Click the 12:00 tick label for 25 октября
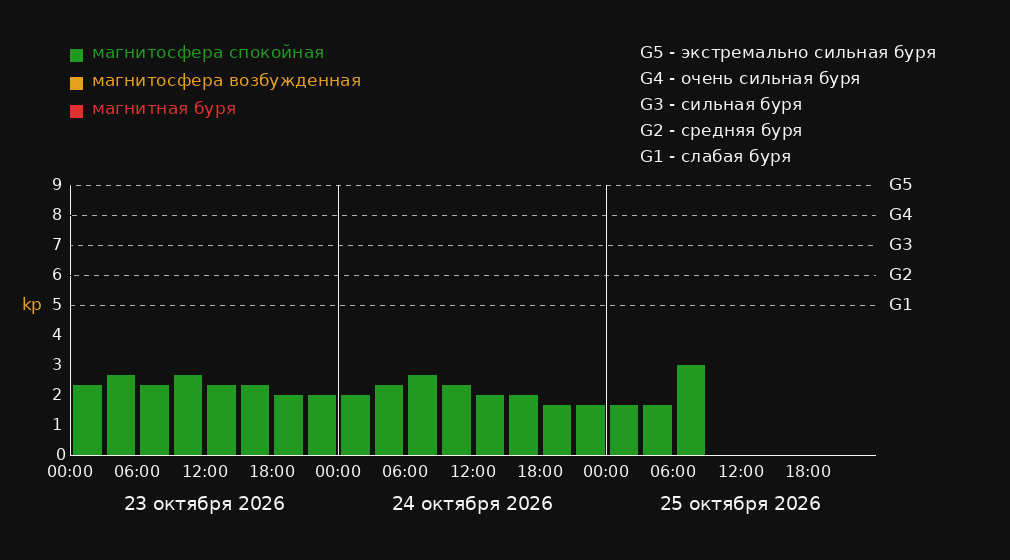 pos(741,472)
